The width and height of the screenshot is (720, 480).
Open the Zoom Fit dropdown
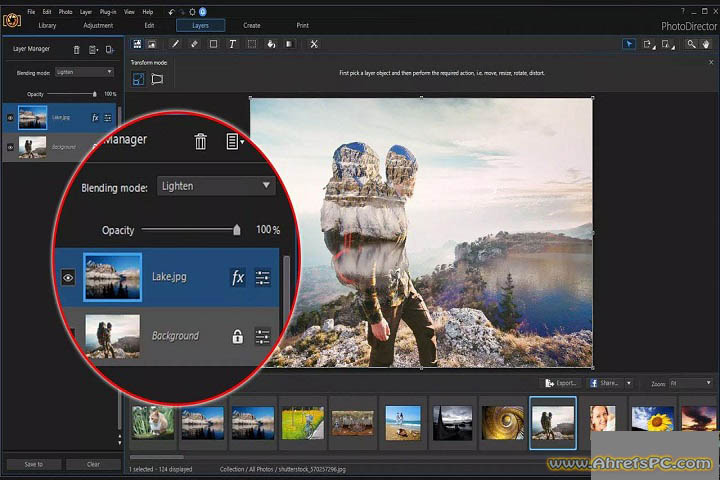[x=691, y=383]
